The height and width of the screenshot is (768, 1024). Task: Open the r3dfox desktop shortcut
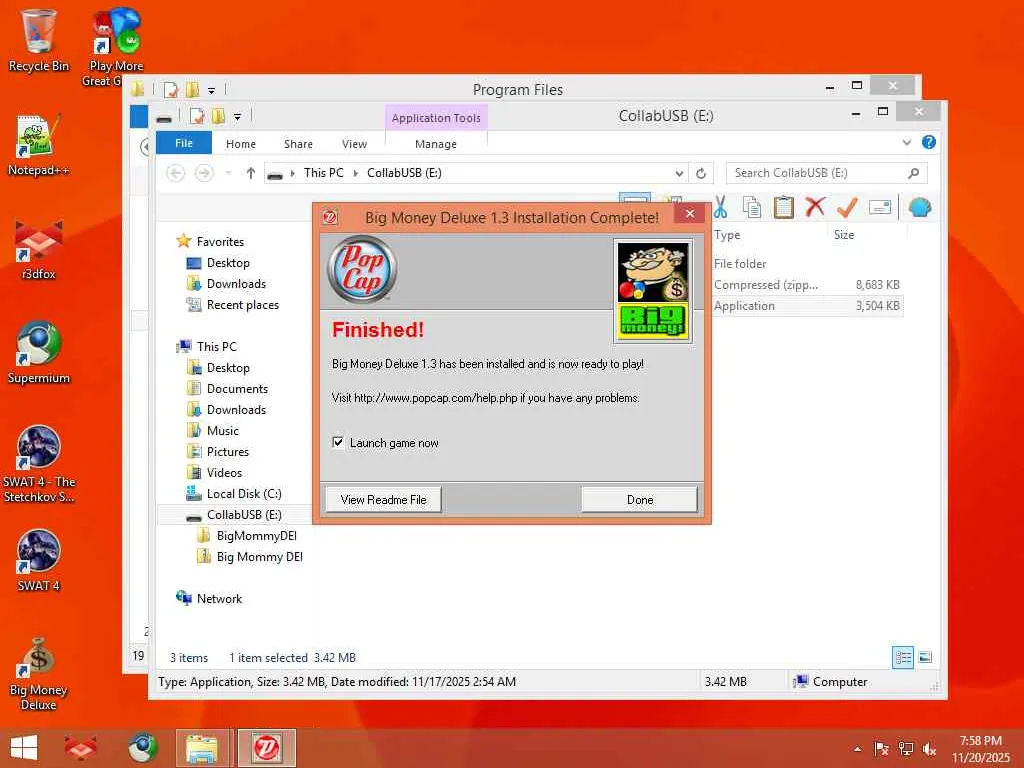(x=39, y=249)
